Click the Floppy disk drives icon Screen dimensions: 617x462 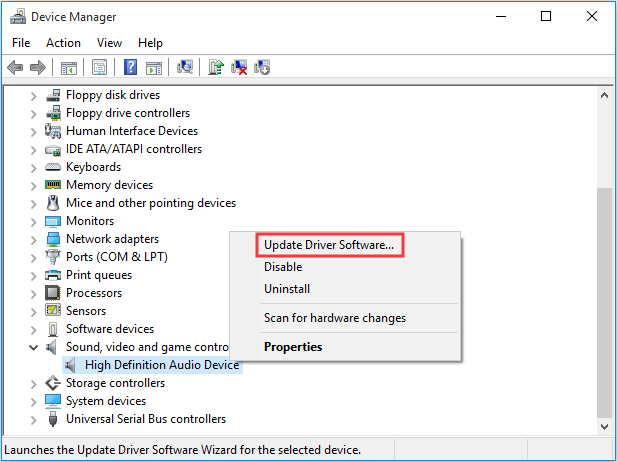53,95
